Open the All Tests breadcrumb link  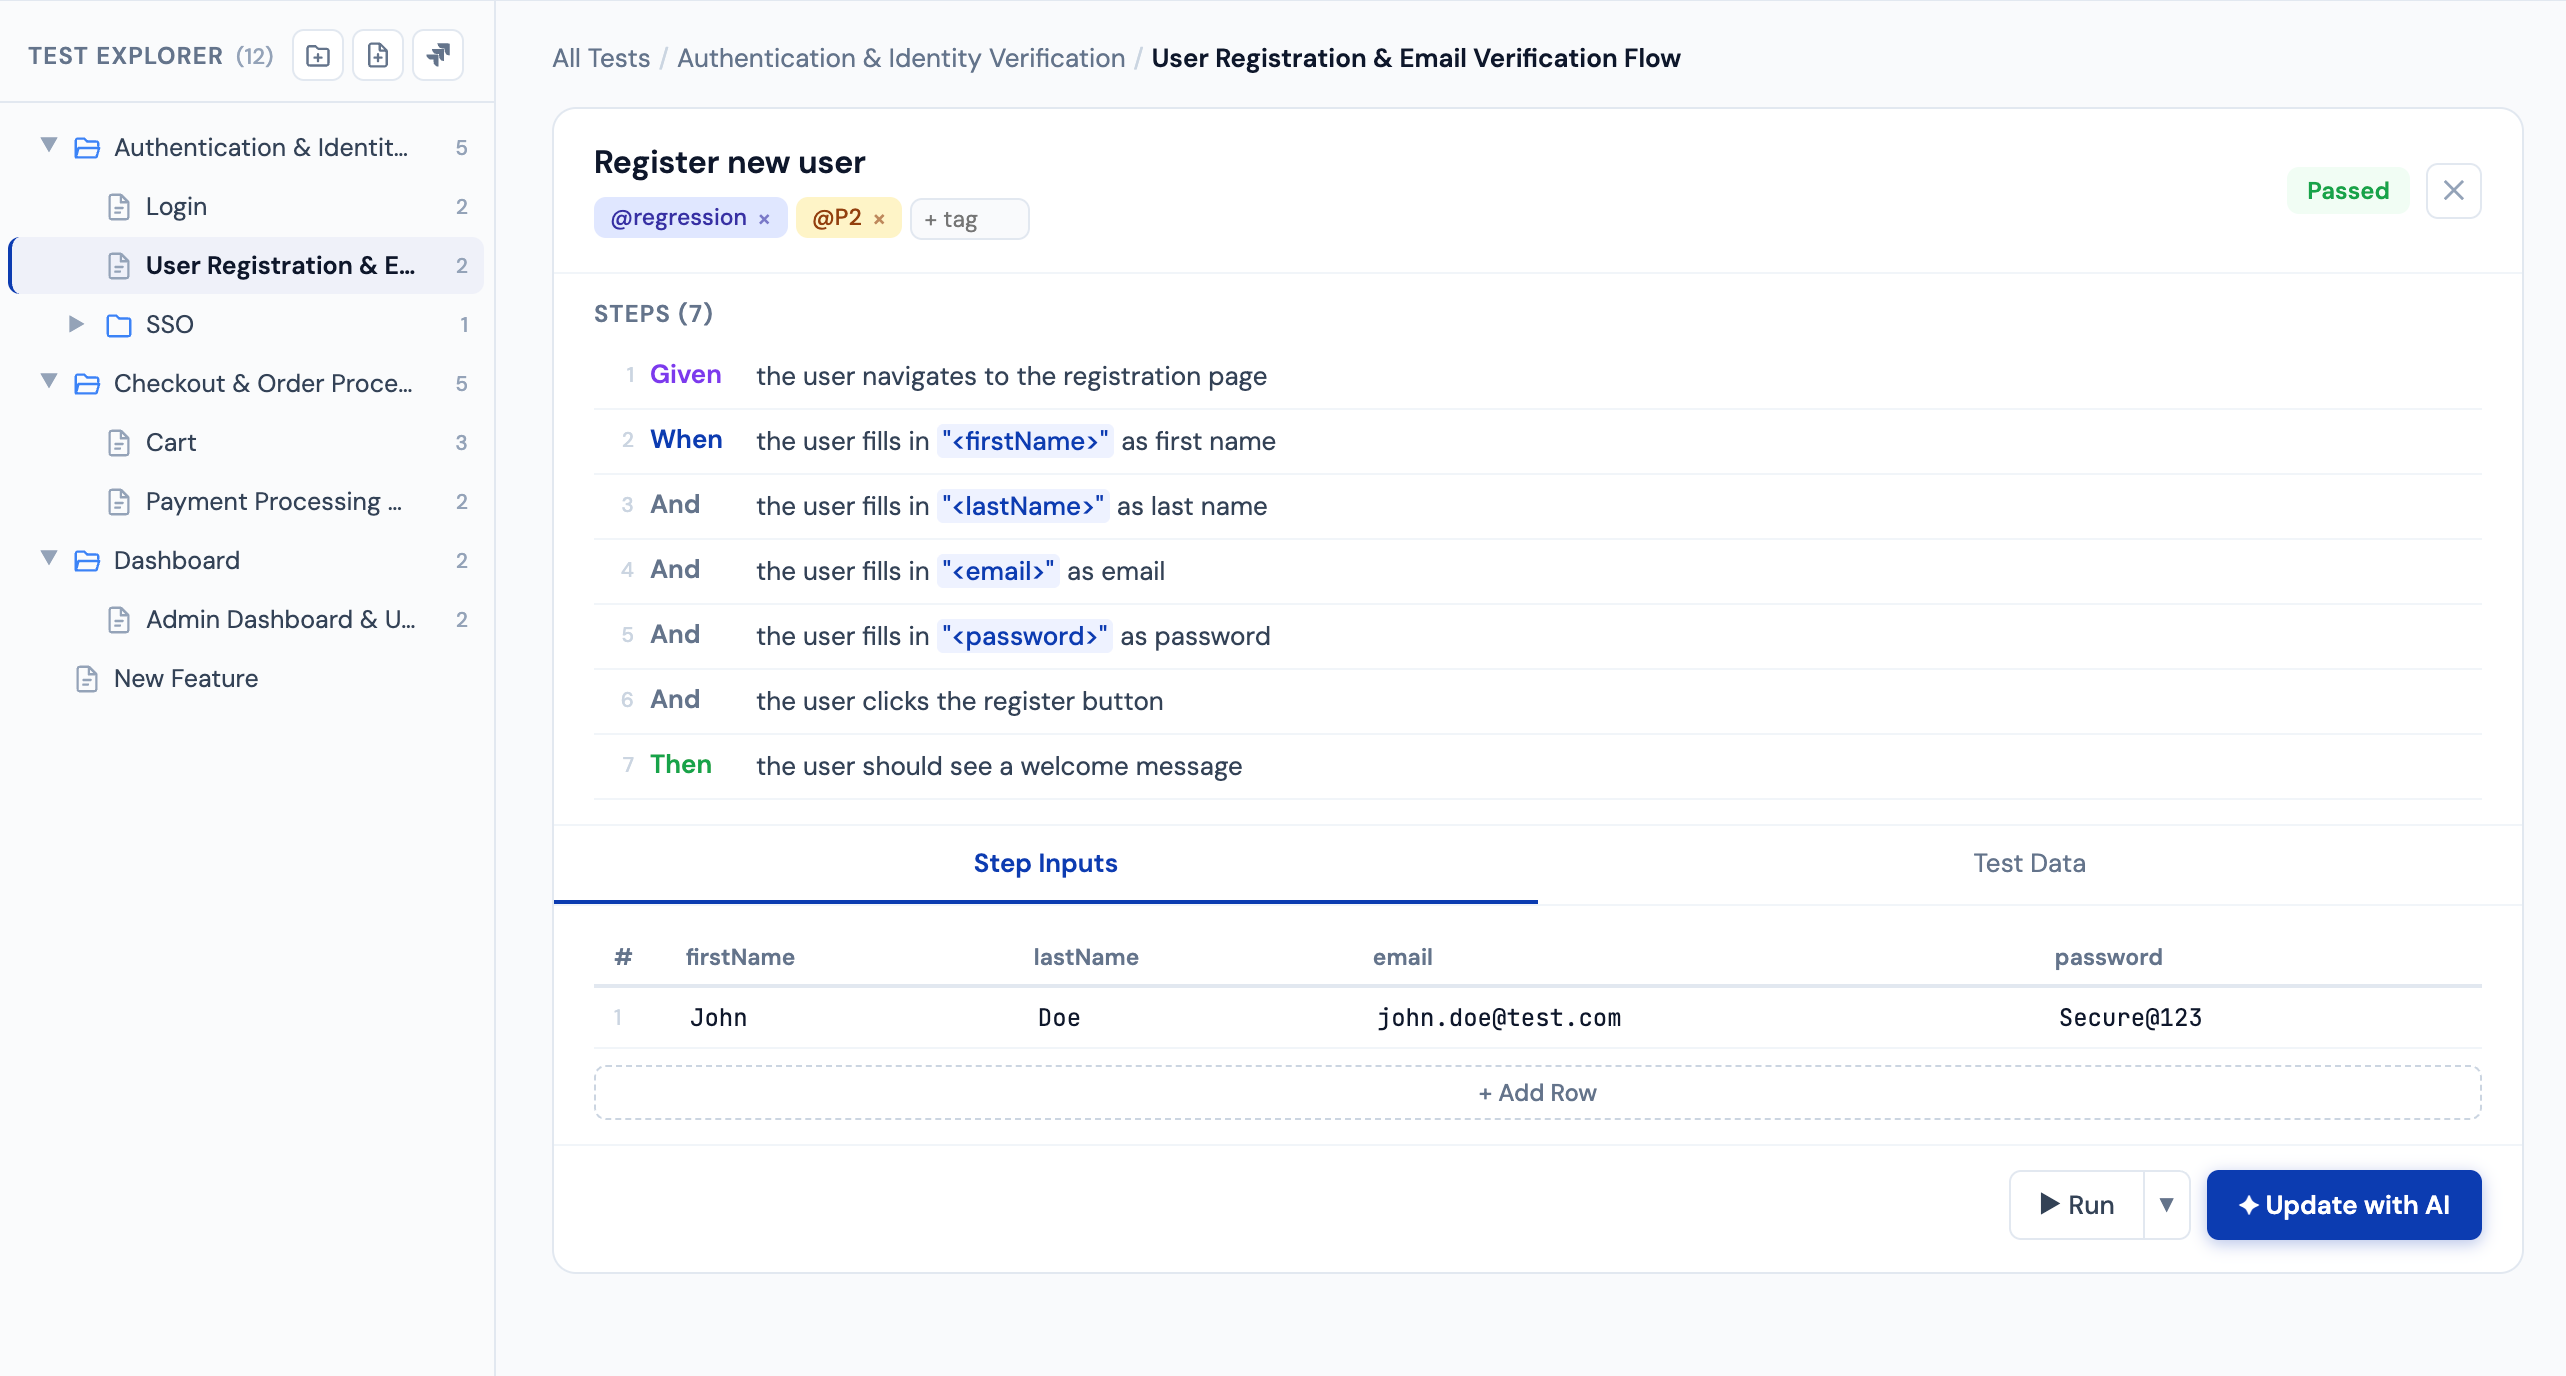coord(601,58)
